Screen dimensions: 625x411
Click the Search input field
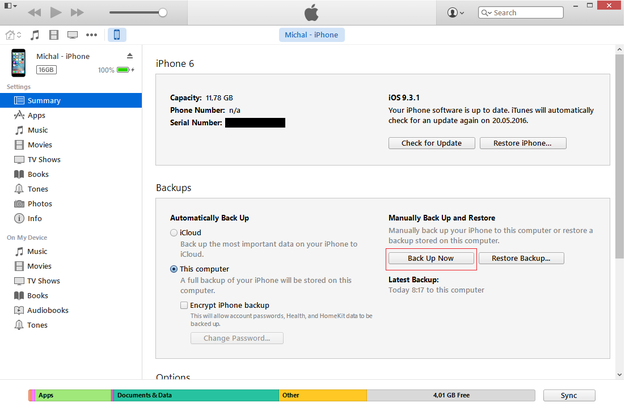[521, 13]
